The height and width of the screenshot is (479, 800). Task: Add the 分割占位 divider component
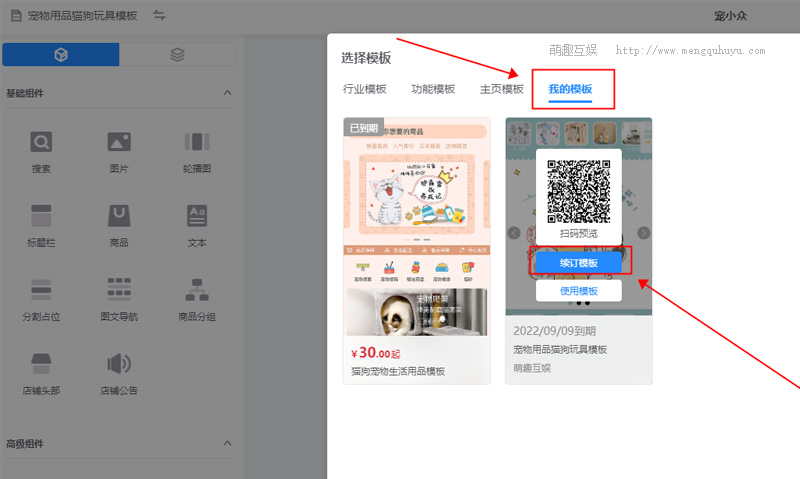click(41, 299)
